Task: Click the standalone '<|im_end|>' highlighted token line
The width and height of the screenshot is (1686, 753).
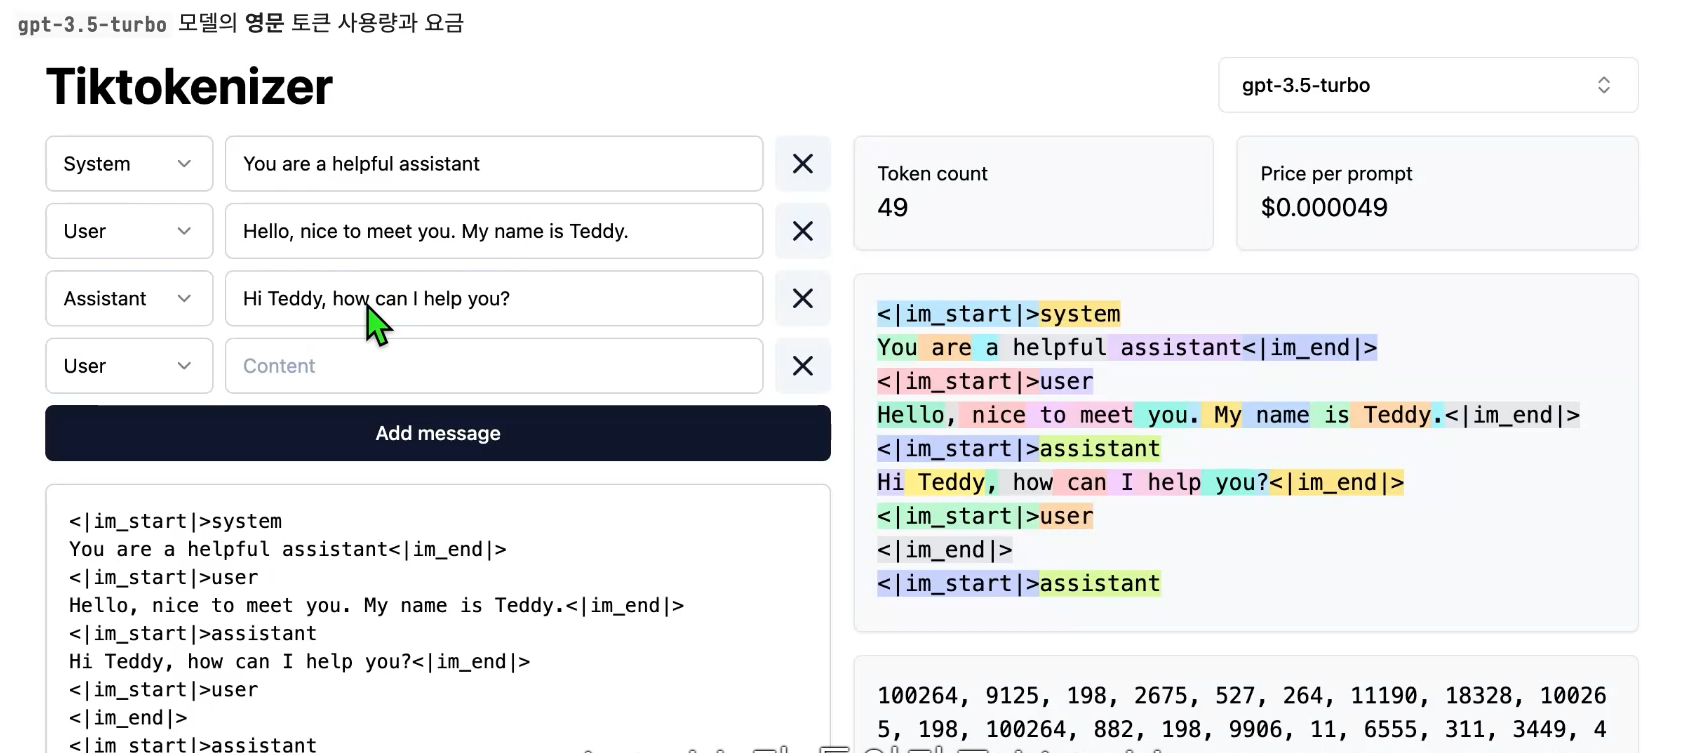Action: (x=945, y=550)
